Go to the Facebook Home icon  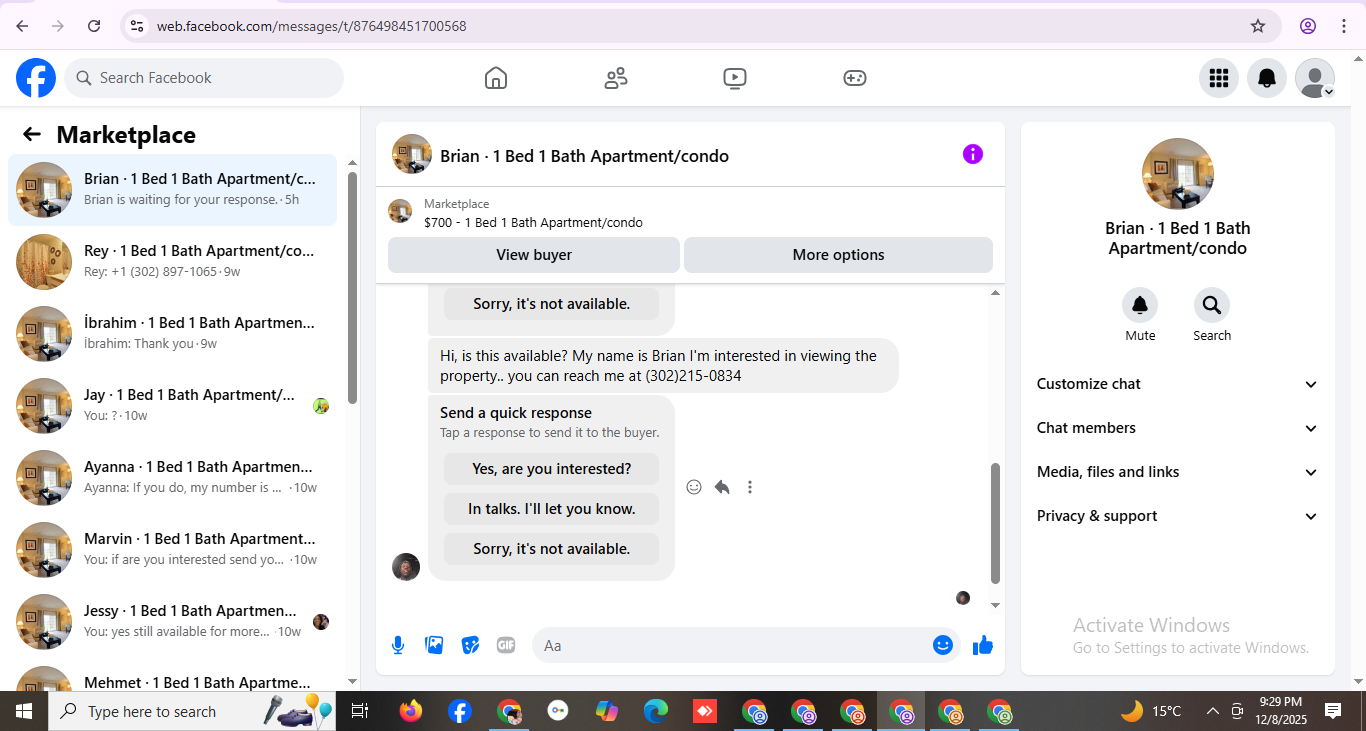(496, 78)
